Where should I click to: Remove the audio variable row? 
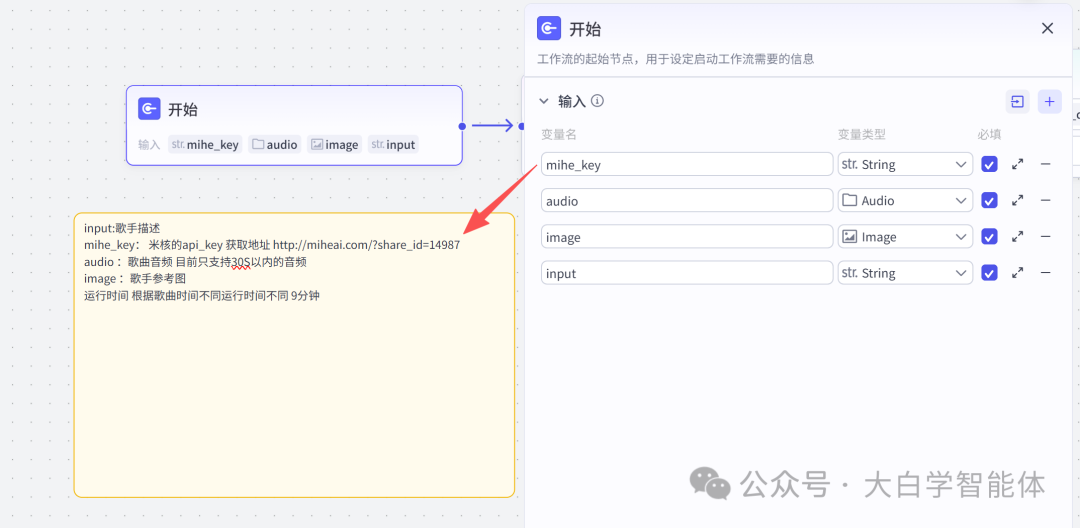pyautogui.click(x=1046, y=200)
